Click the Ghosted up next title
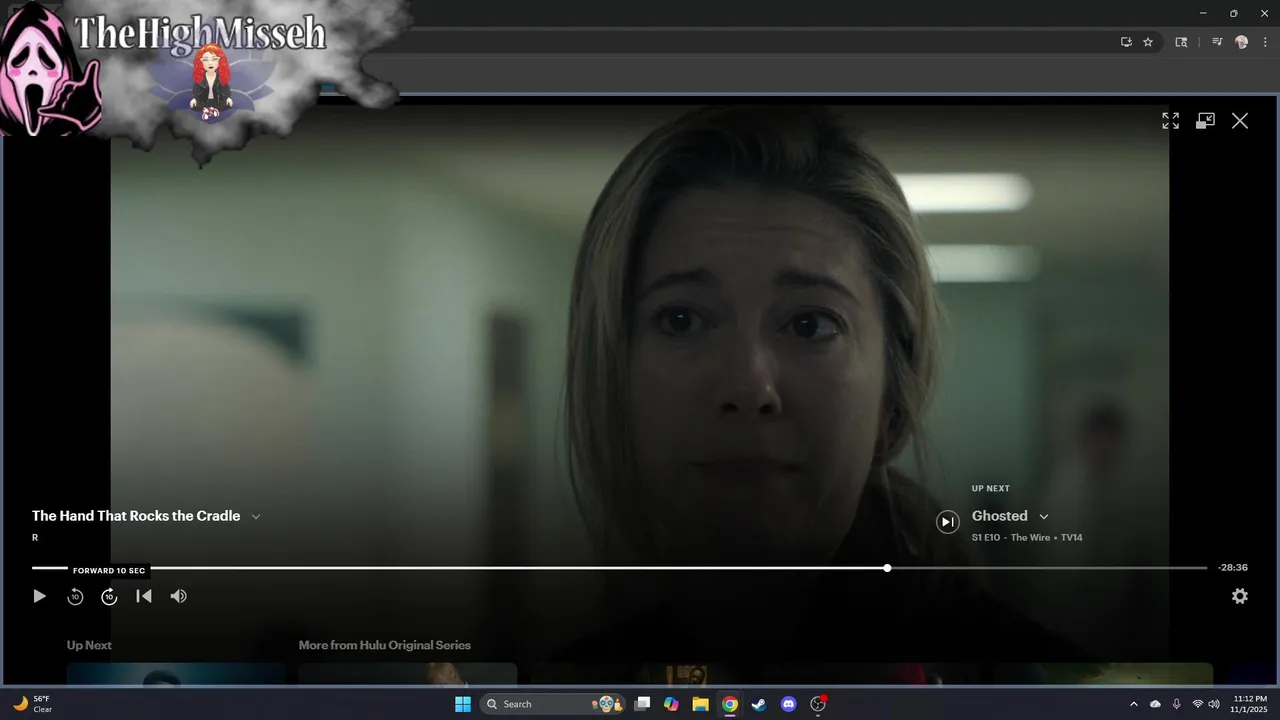Screen dimensions: 1280x720 click(x=1000, y=516)
